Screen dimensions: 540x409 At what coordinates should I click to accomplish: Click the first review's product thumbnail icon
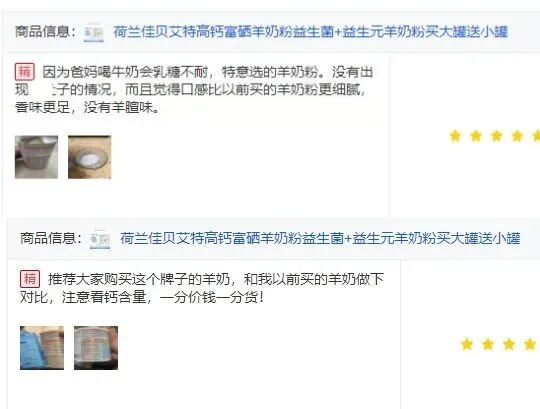[x=94, y=32]
